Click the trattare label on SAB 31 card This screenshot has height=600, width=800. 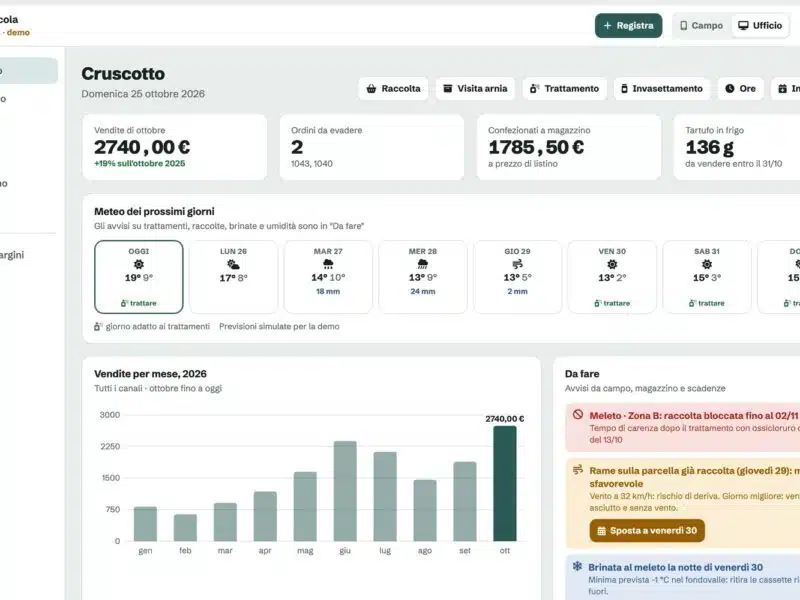707,303
